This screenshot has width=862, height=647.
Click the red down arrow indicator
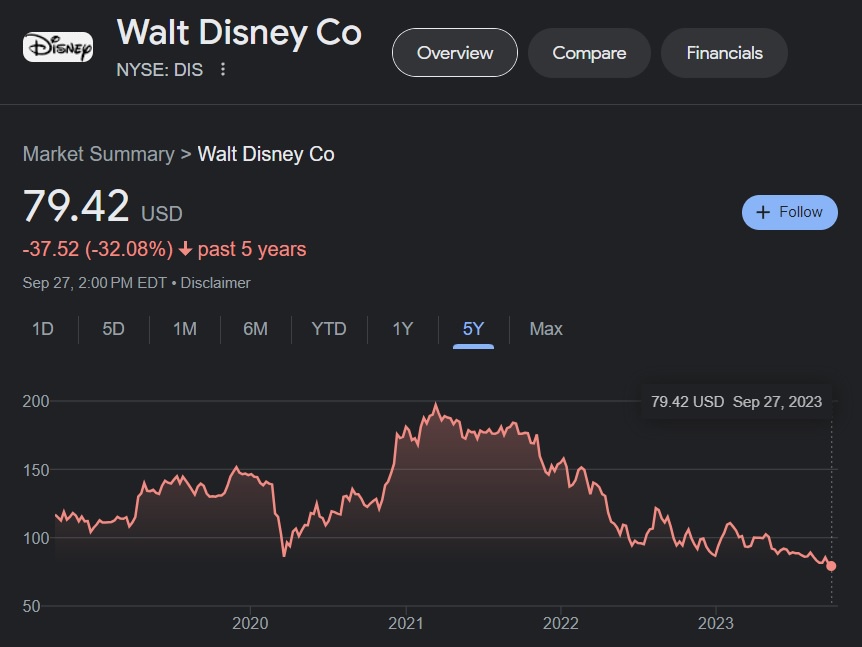tap(185, 249)
